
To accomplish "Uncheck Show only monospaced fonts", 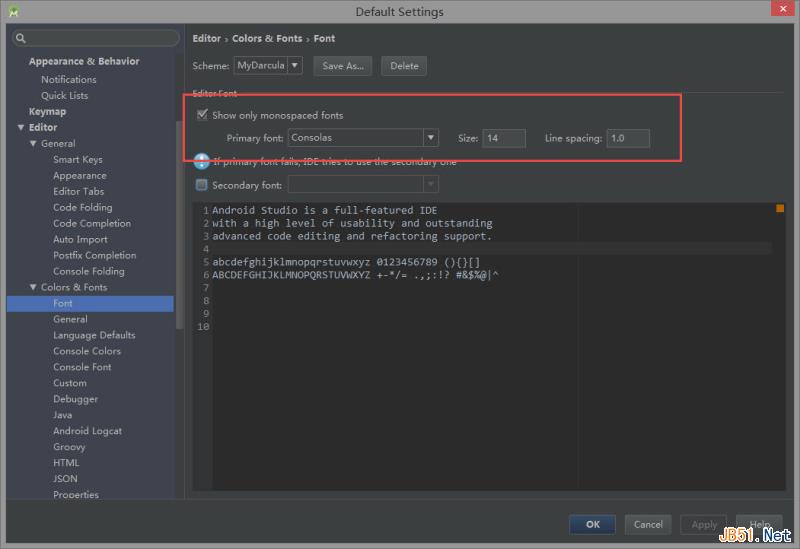I will [x=202, y=115].
